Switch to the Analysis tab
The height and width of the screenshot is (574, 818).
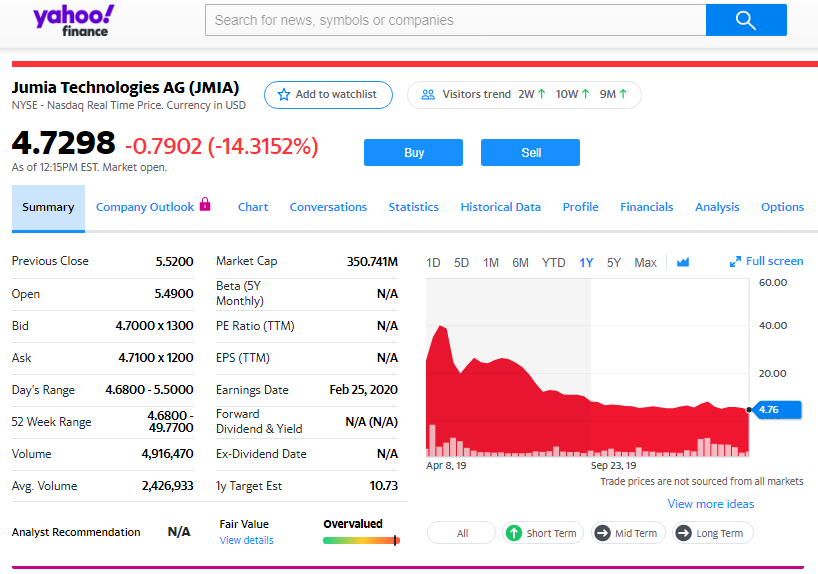tap(717, 207)
